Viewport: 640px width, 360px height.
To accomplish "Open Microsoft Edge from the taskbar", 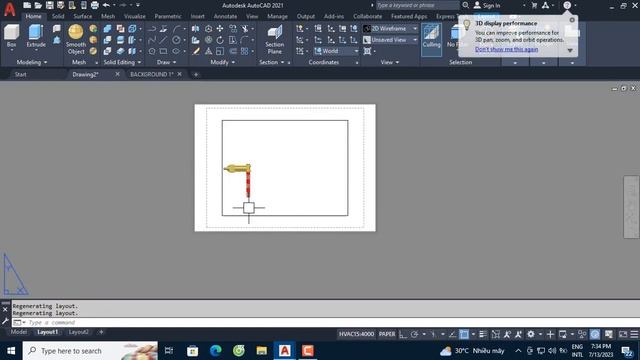I will click(216, 351).
